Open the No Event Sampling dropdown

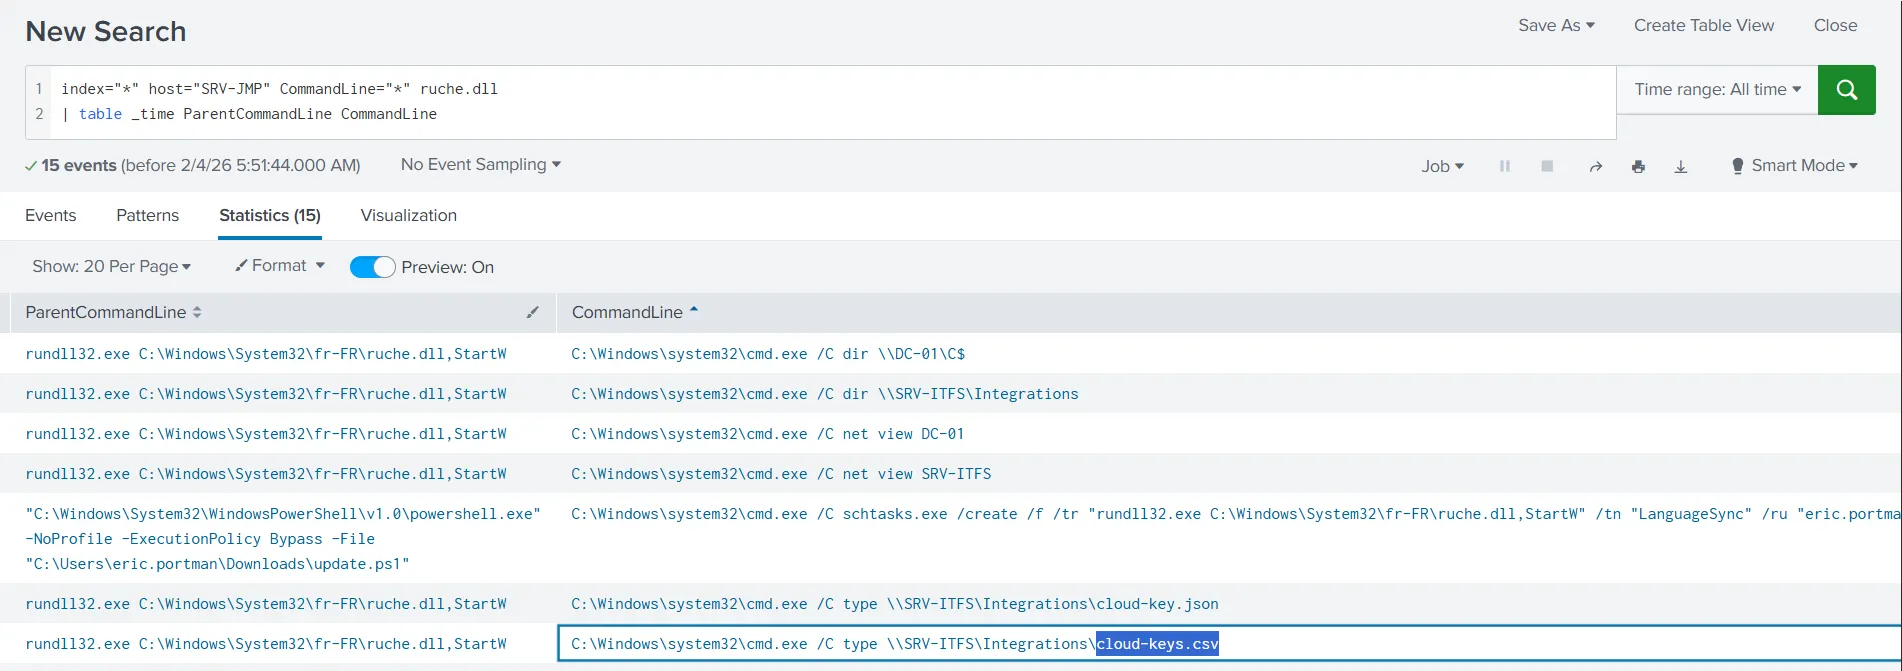tap(481, 164)
